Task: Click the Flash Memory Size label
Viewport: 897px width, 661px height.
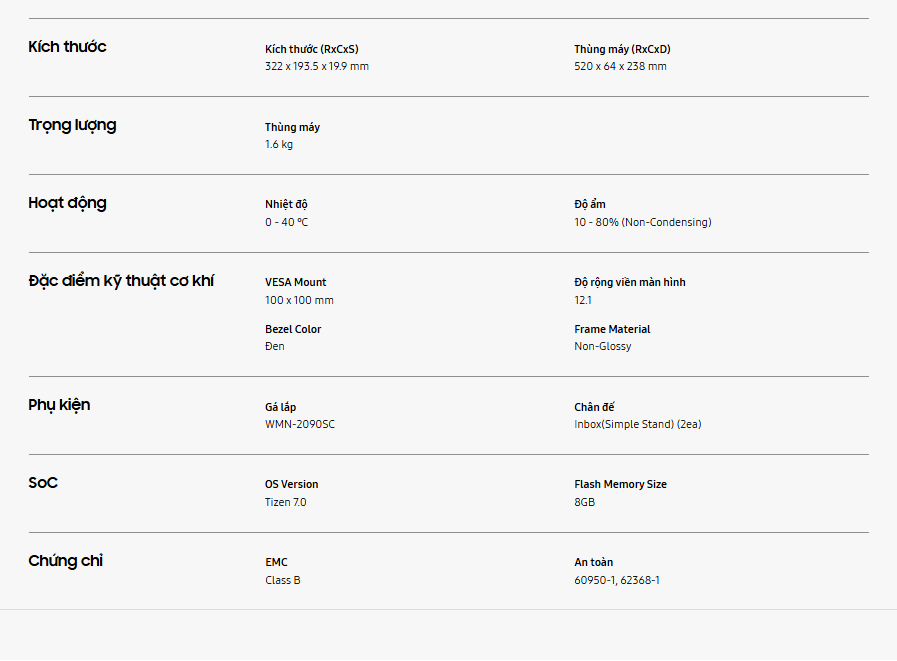Action: [620, 484]
